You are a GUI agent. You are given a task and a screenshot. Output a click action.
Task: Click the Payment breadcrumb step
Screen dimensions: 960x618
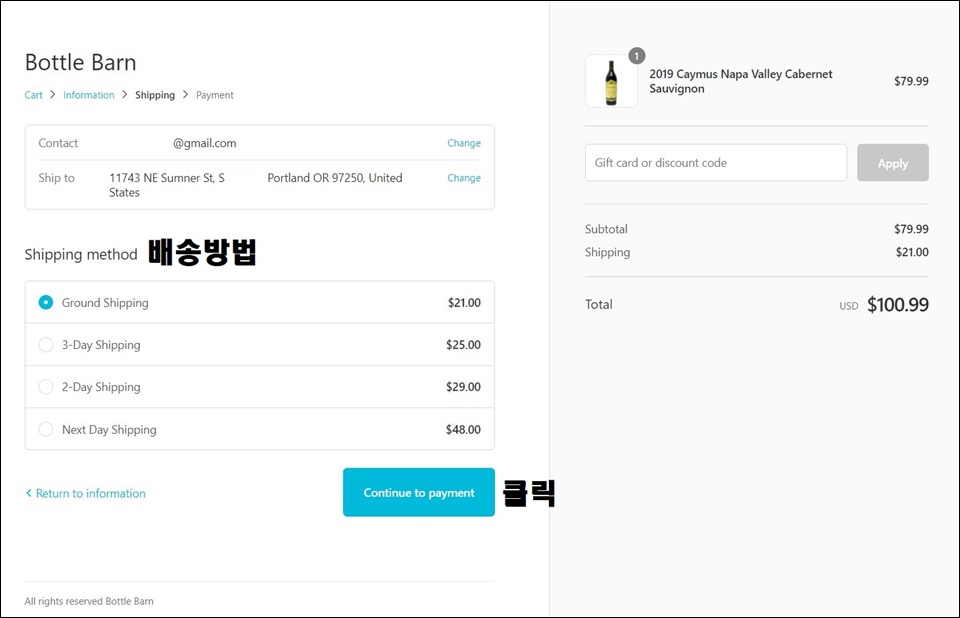point(215,95)
